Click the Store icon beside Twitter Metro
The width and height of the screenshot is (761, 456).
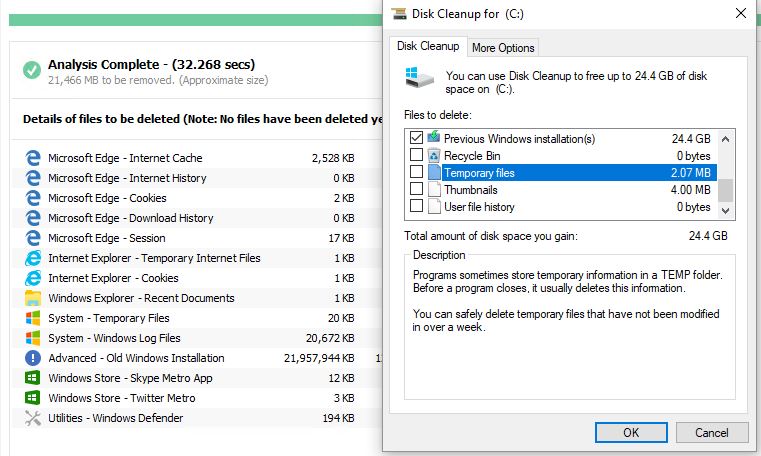(33, 398)
